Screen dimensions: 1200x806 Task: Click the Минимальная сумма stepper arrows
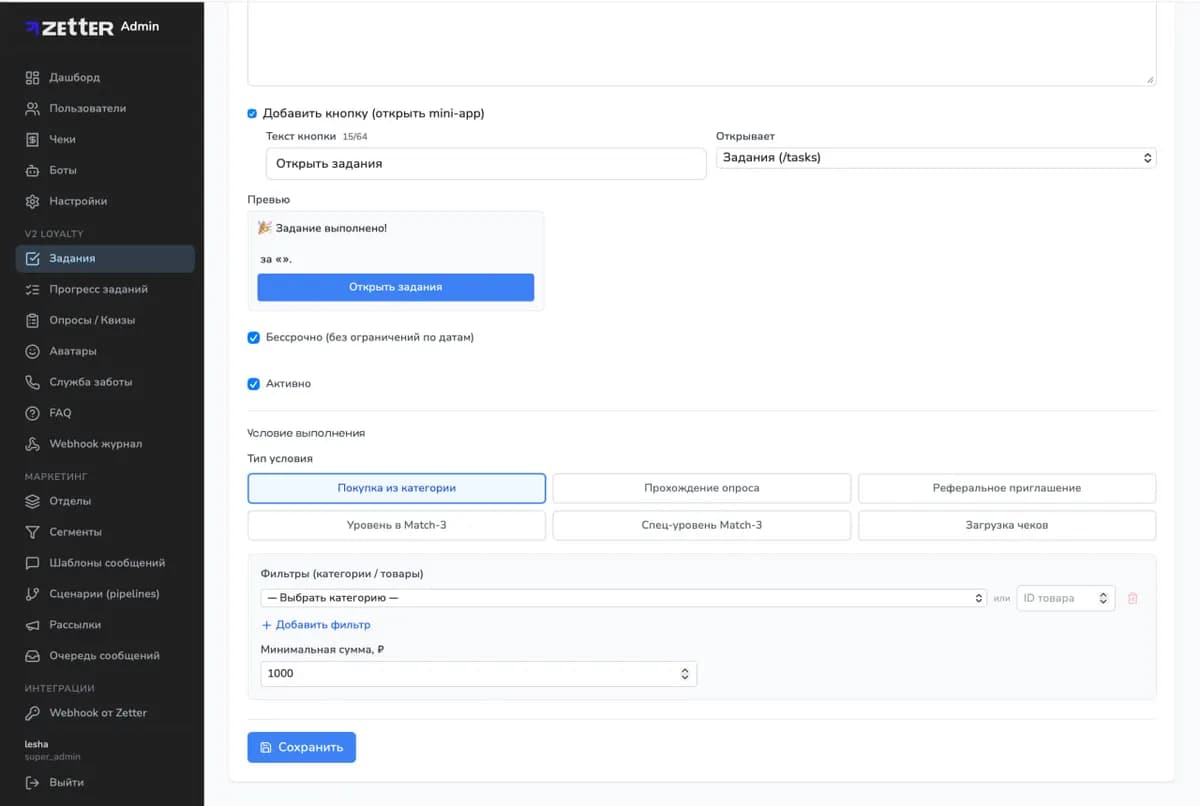[685, 674]
